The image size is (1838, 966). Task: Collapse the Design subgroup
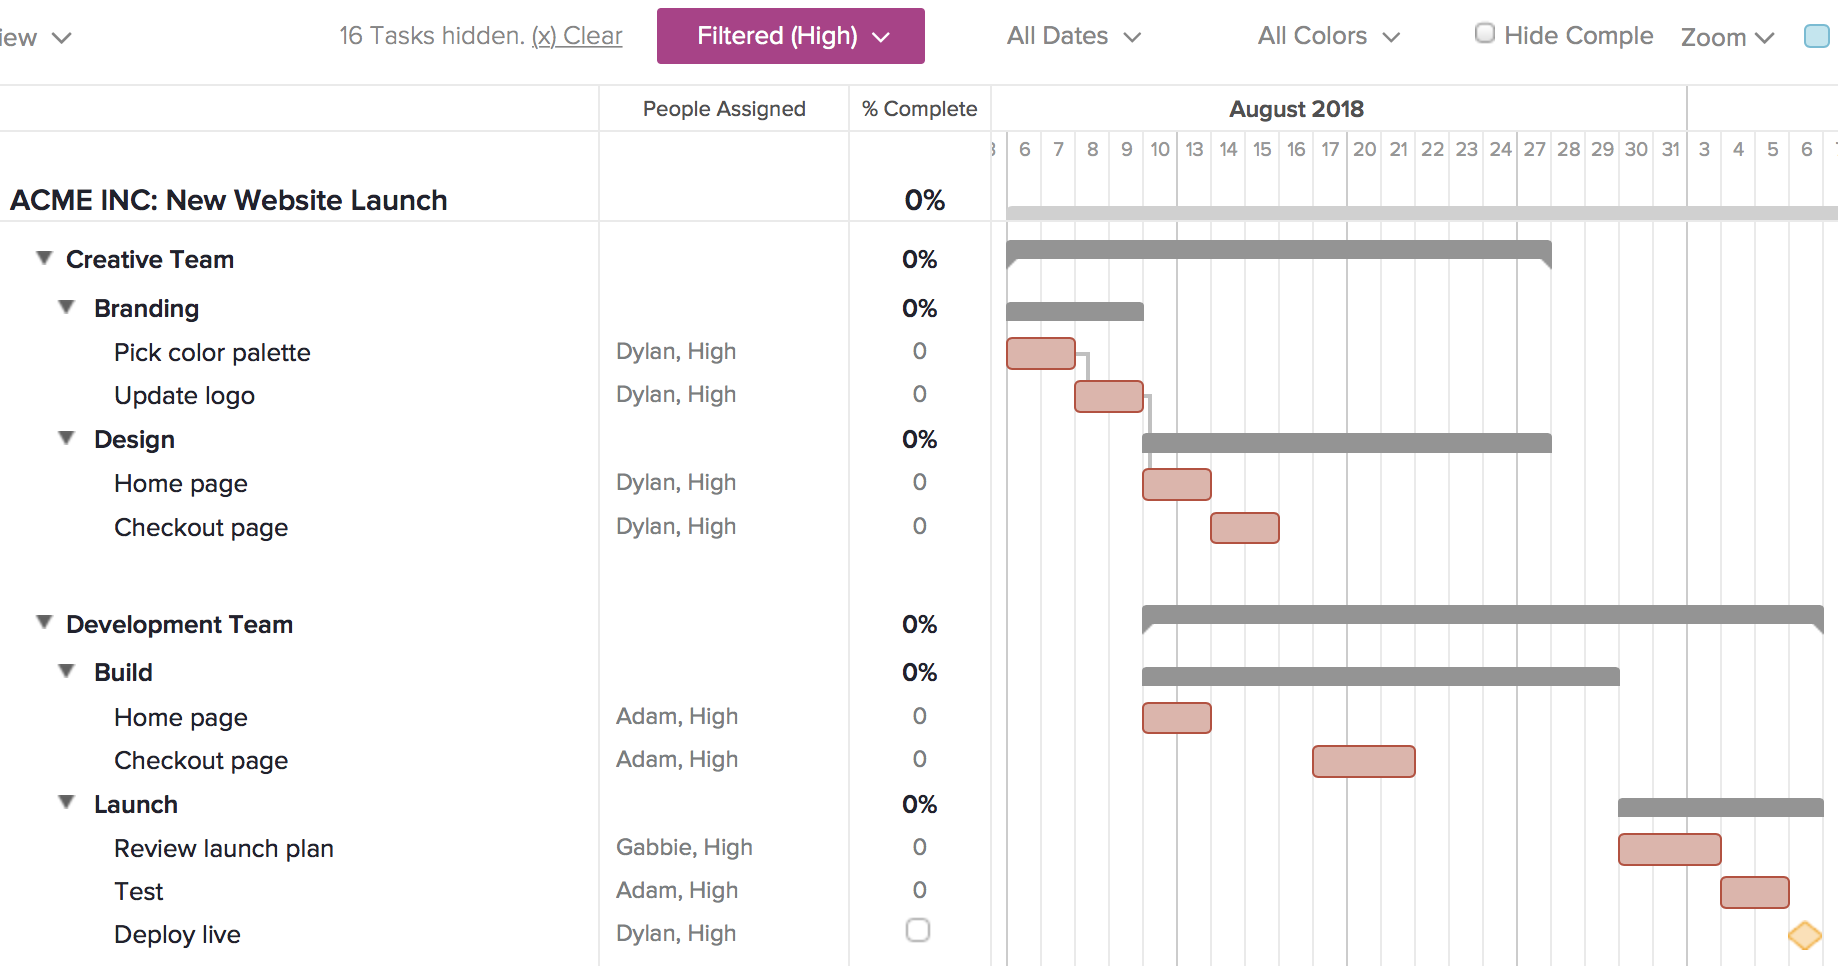click(66, 437)
